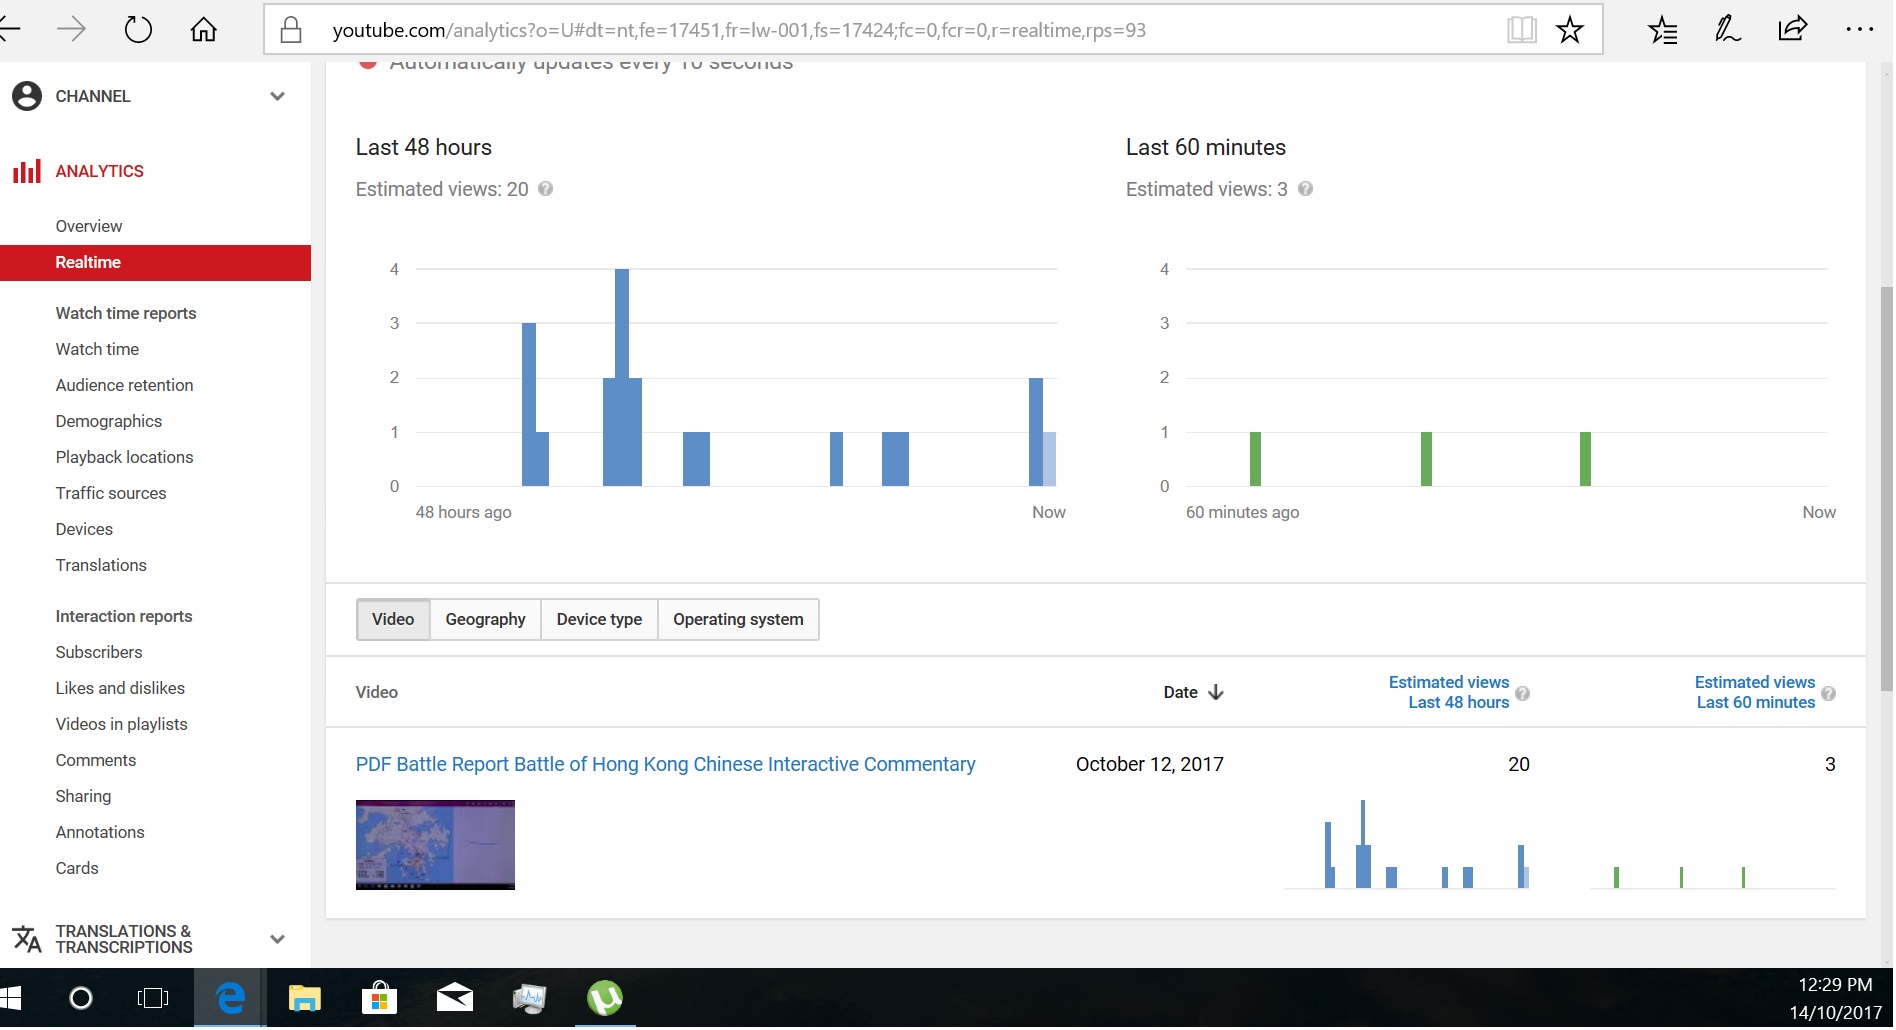Open the Traffic sources report
The height and width of the screenshot is (1030, 1896).
(x=111, y=493)
